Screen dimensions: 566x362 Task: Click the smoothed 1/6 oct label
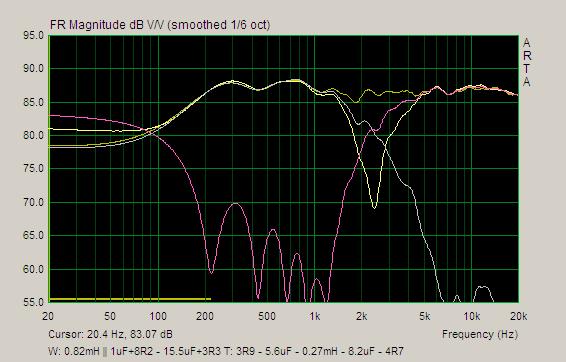(x=219, y=25)
